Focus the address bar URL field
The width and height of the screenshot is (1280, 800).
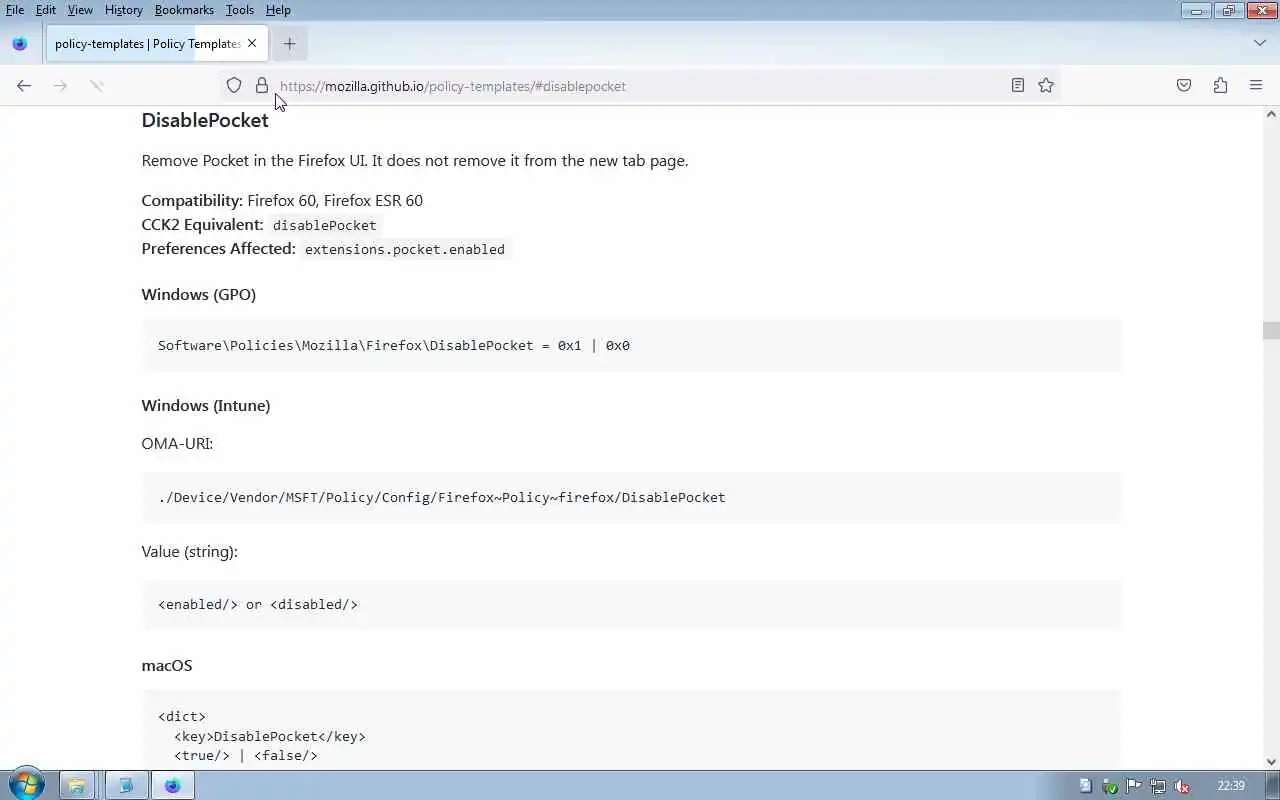[x=640, y=86]
